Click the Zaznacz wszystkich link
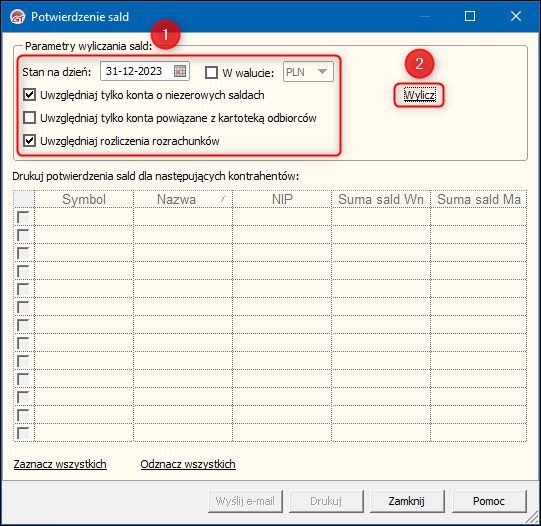Image resolution: width=541 pixels, height=526 pixels. point(60,464)
